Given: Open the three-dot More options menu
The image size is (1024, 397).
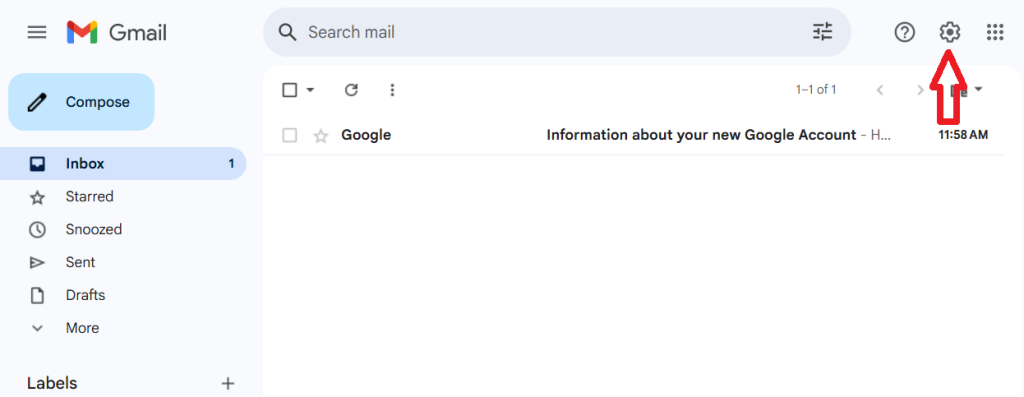Looking at the screenshot, I should pyautogui.click(x=392, y=90).
